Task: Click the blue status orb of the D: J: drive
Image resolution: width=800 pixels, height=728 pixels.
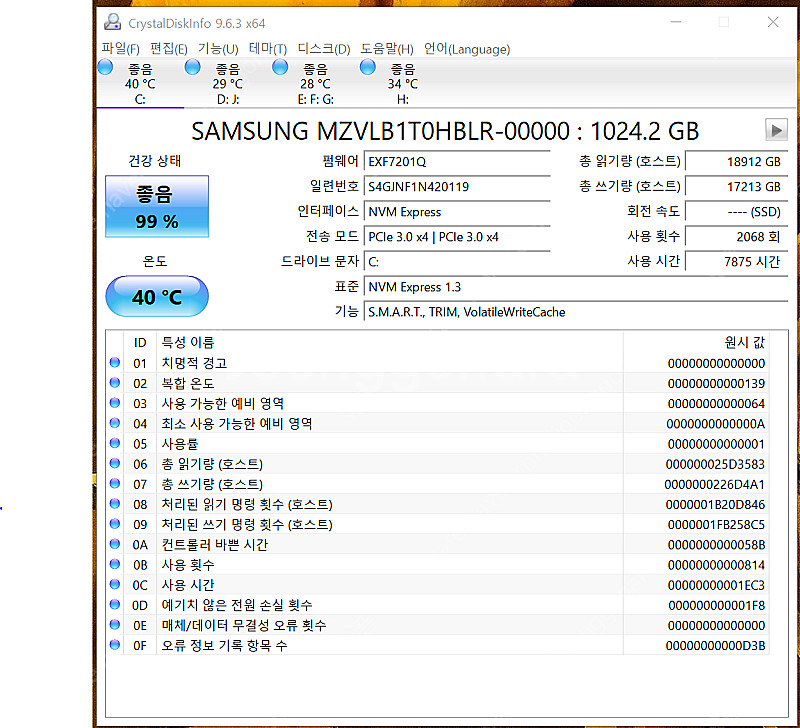Action: click(192, 67)
